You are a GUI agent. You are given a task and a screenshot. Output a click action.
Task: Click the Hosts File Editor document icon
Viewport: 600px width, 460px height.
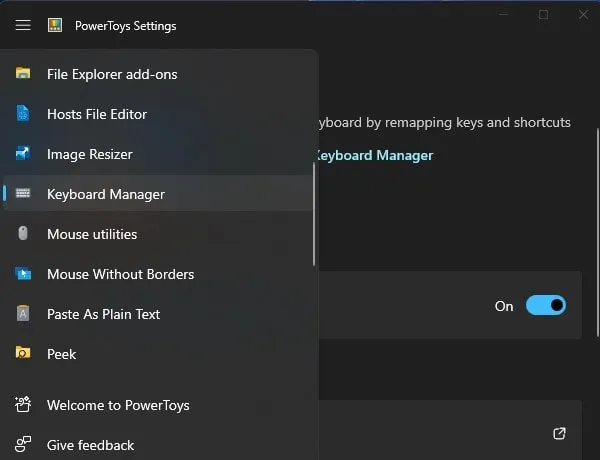[x=23, y=114]
